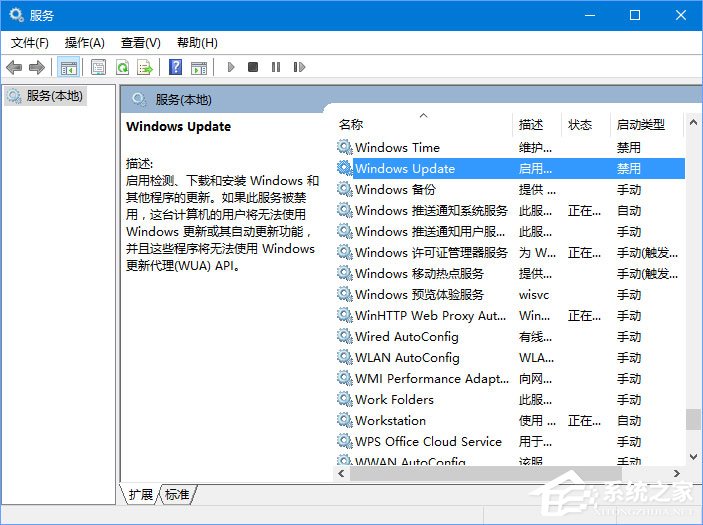Click the gear icon beside Wired AutoConfig
The image size is (703, 525).
pos(344,336)
